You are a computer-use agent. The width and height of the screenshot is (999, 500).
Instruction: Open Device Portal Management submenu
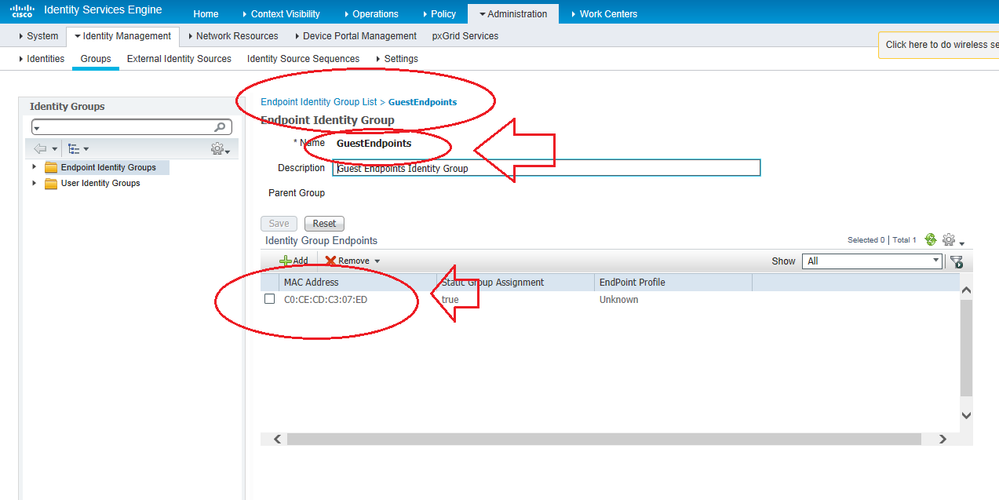(x=356, y=36)
